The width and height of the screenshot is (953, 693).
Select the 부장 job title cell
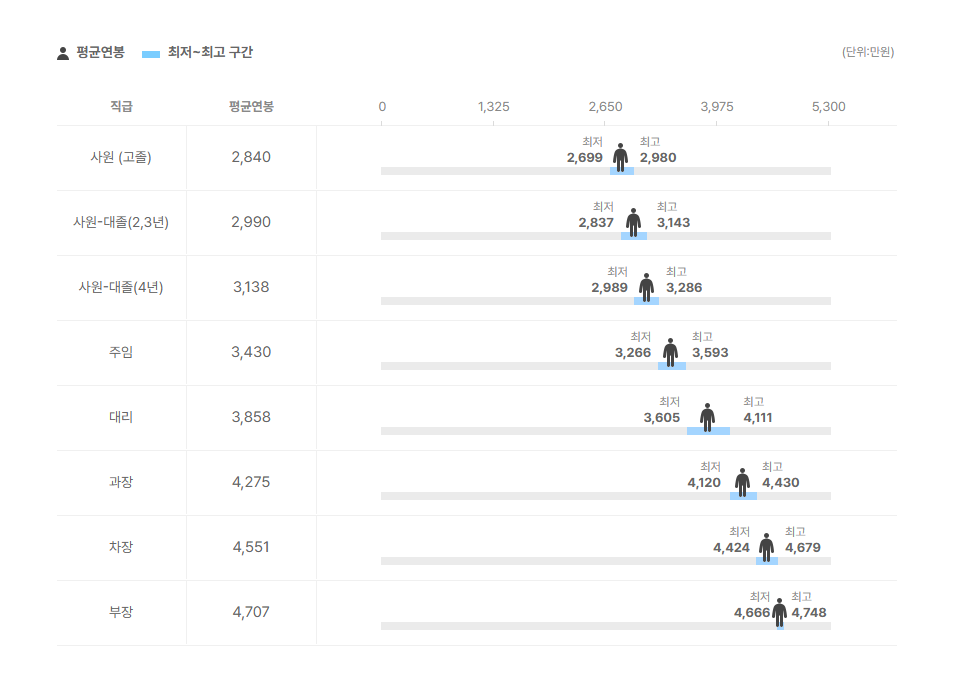[x=121, y=612]
